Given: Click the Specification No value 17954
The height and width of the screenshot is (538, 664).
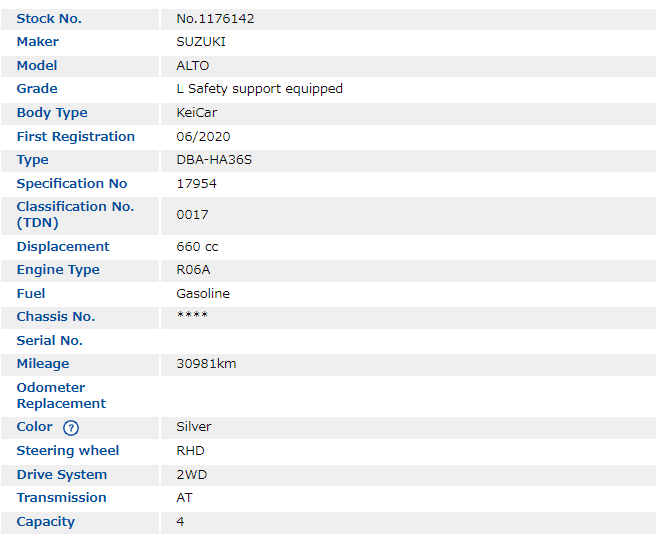Looking at the screenshot, I should [x=196, y=184].
